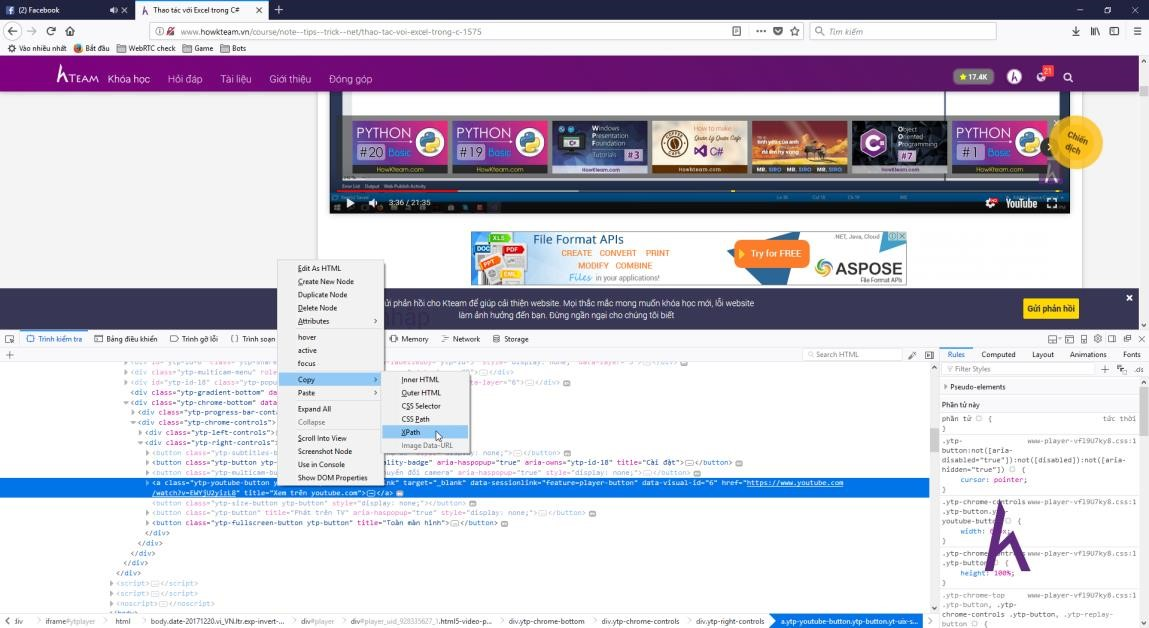Expand the ytp-fullscreen-button node

click(148, 522)
